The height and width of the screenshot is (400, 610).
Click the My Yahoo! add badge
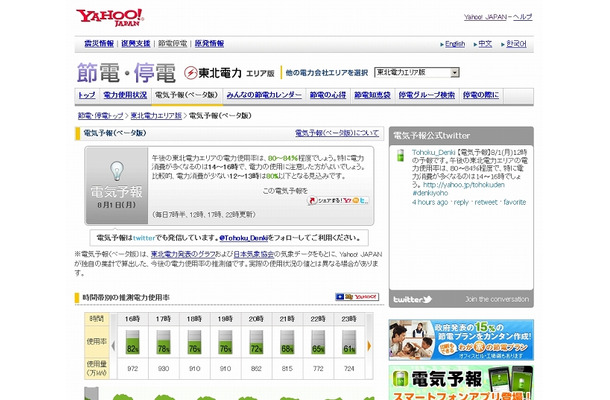(x=357, y=297)
